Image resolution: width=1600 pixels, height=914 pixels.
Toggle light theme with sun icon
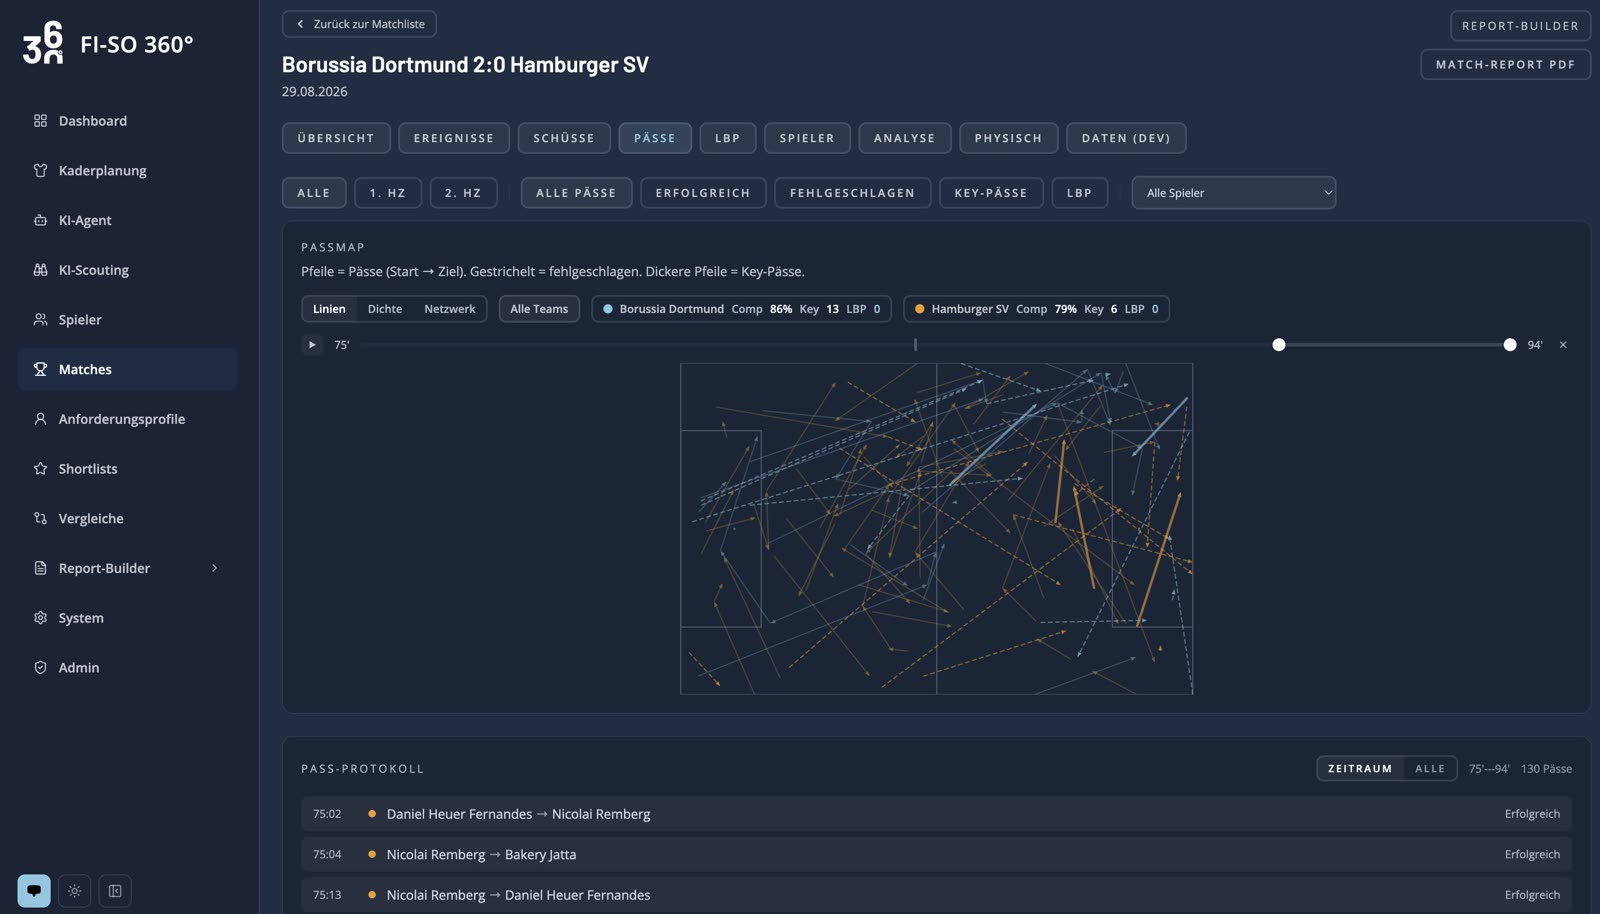click(x=75, y=891)
